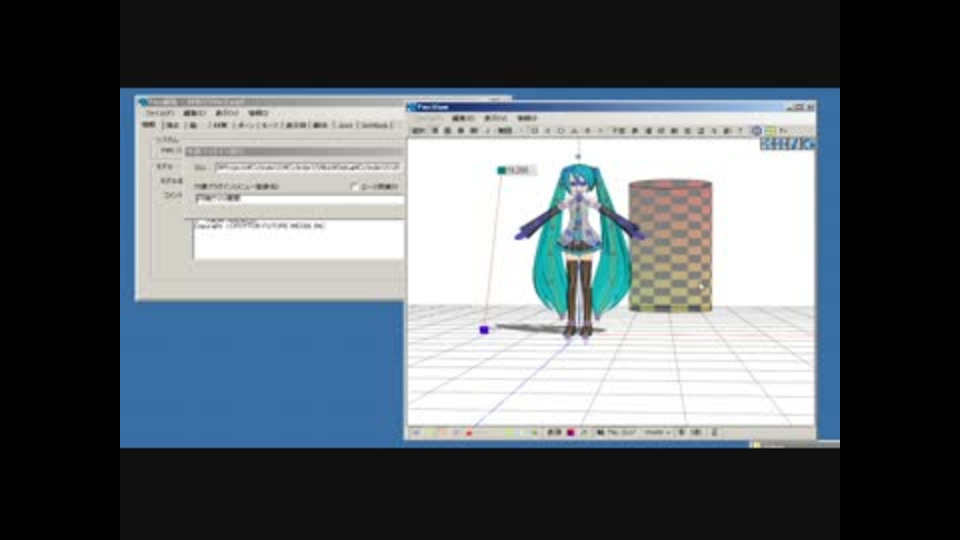Image resolution: width=960 pixels, height=540 pixels.
Task: Open the File menu in PMX editor window
Action: tap(159, 113)
